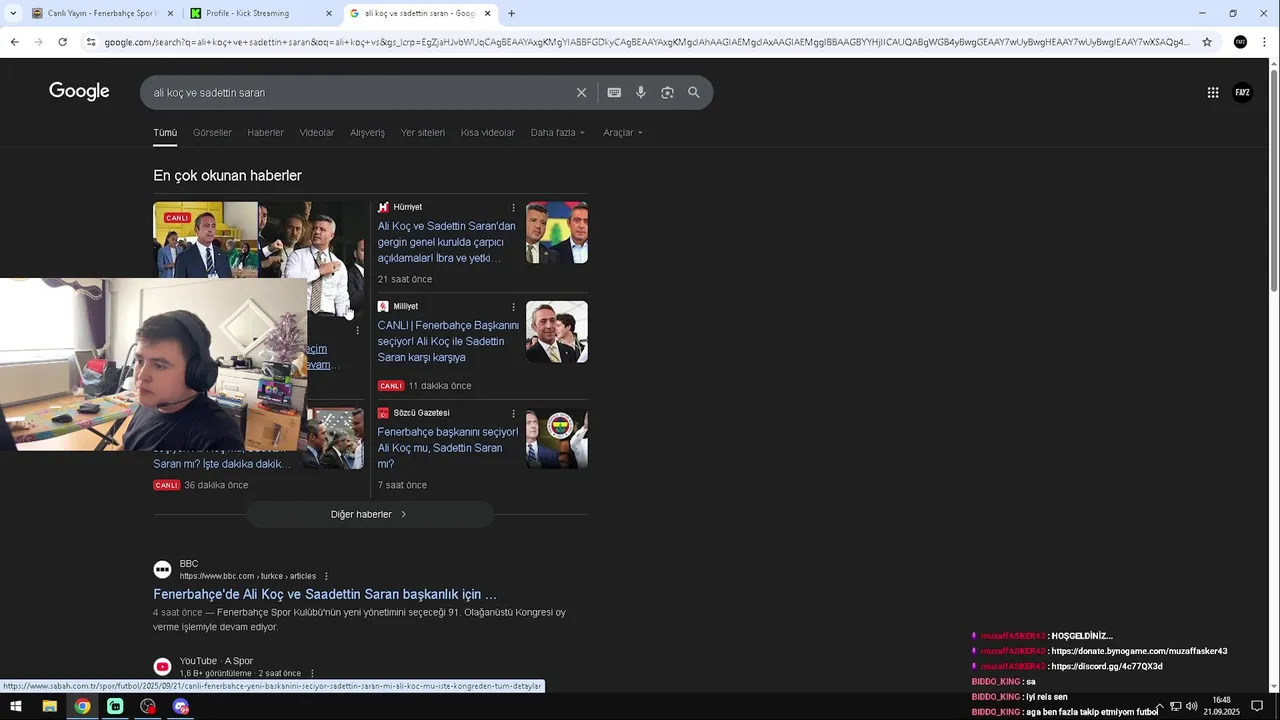This screenshot has height=720, width=1280.
Task: Click the discord.gg invite text in chat overlay
Action: pyautogui.click(x=1107, y=666)
